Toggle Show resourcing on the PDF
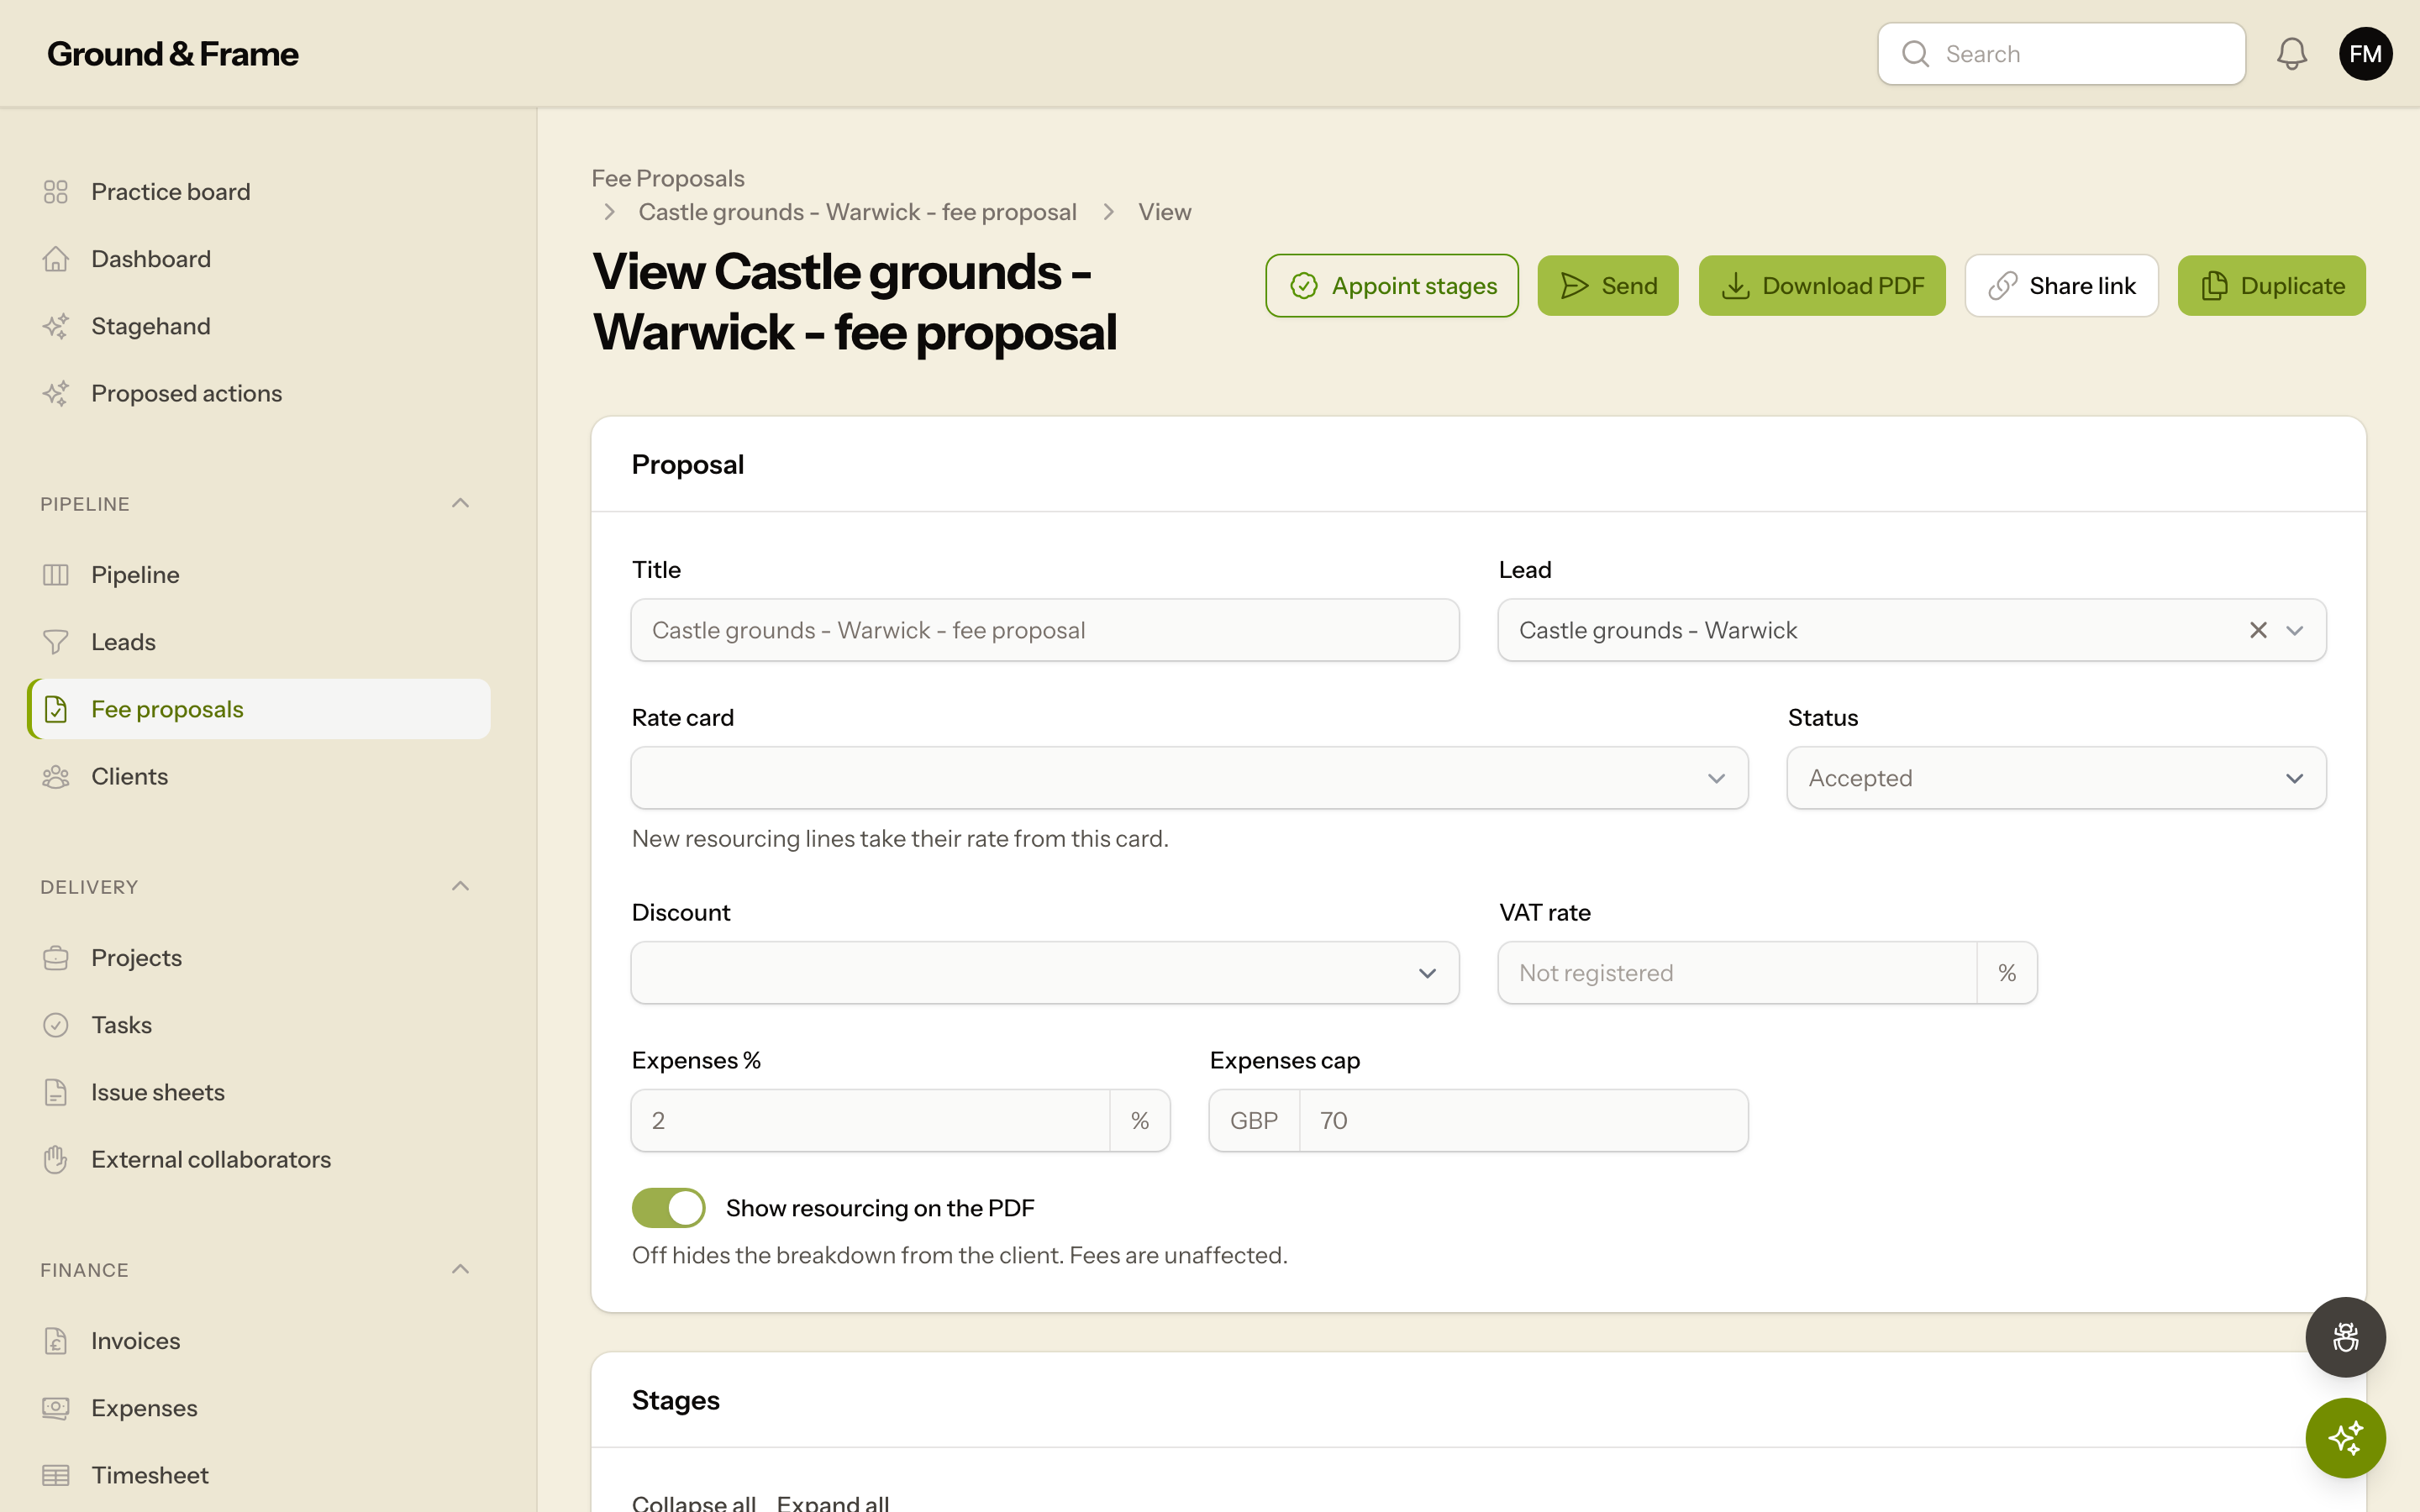 click(668, 1208)
